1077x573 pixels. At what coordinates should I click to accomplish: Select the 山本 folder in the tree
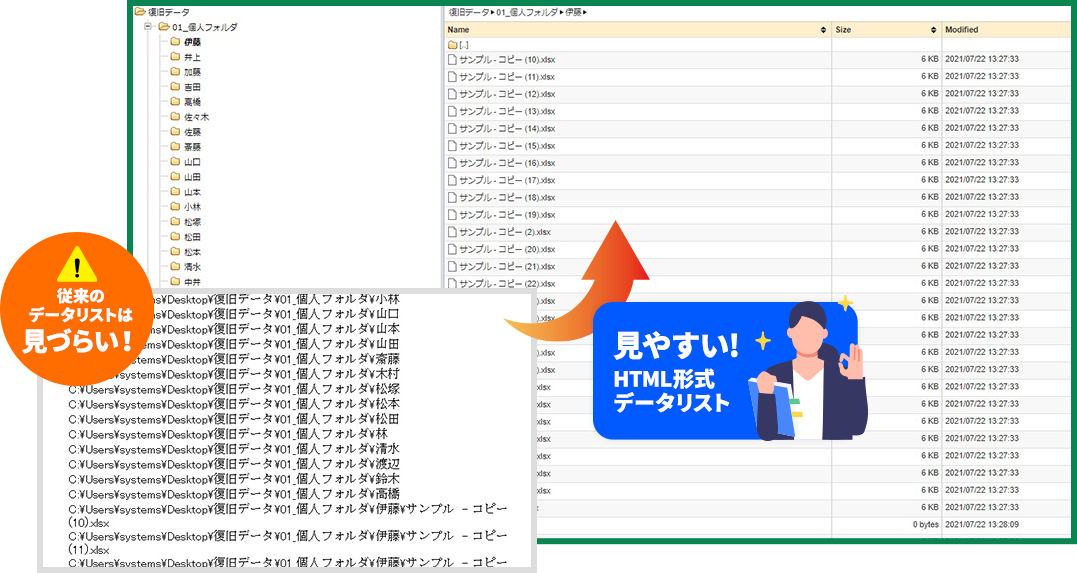coord(191,191)
